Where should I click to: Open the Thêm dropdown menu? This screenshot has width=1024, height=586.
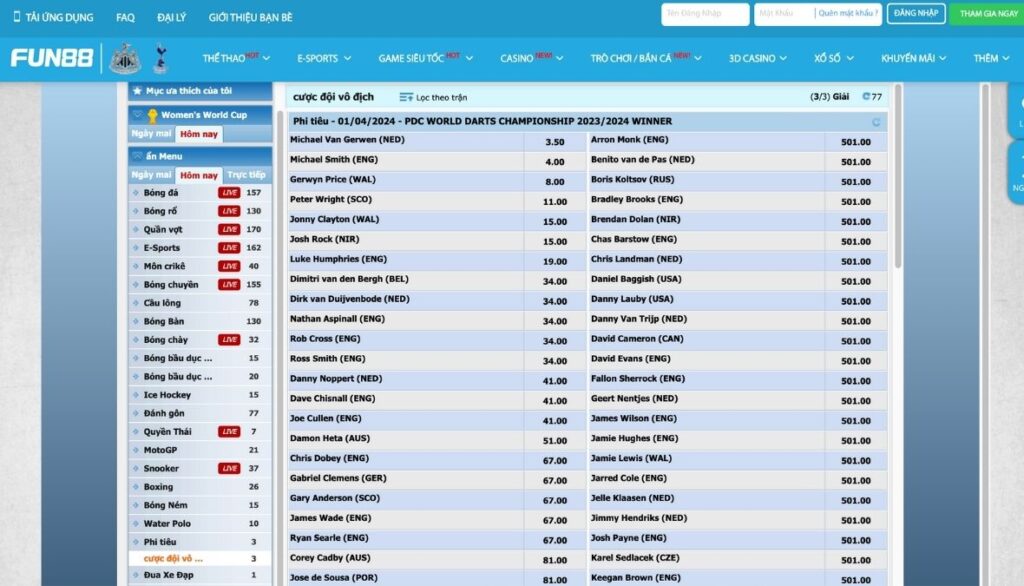coord(991,58)
